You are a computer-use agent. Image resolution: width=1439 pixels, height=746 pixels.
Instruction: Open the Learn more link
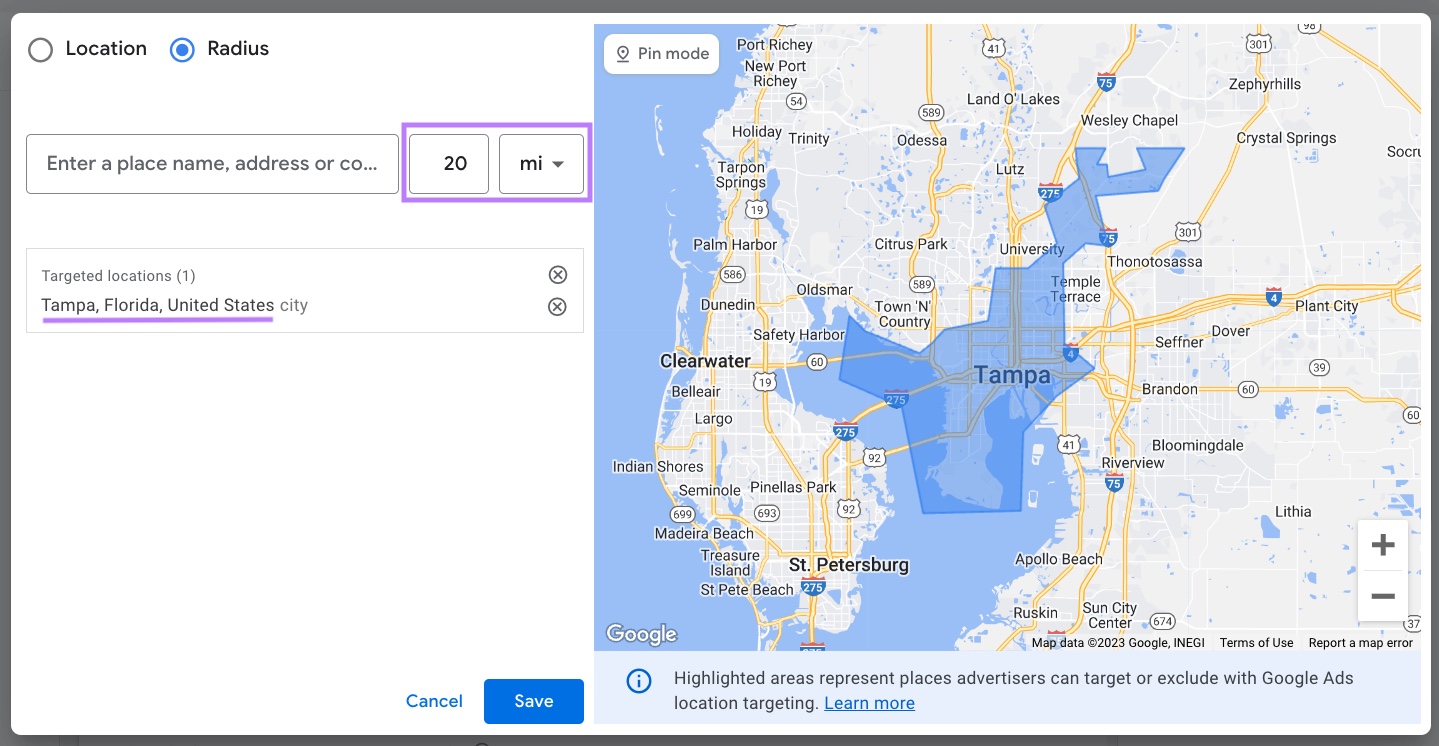(x=869, y=703)
